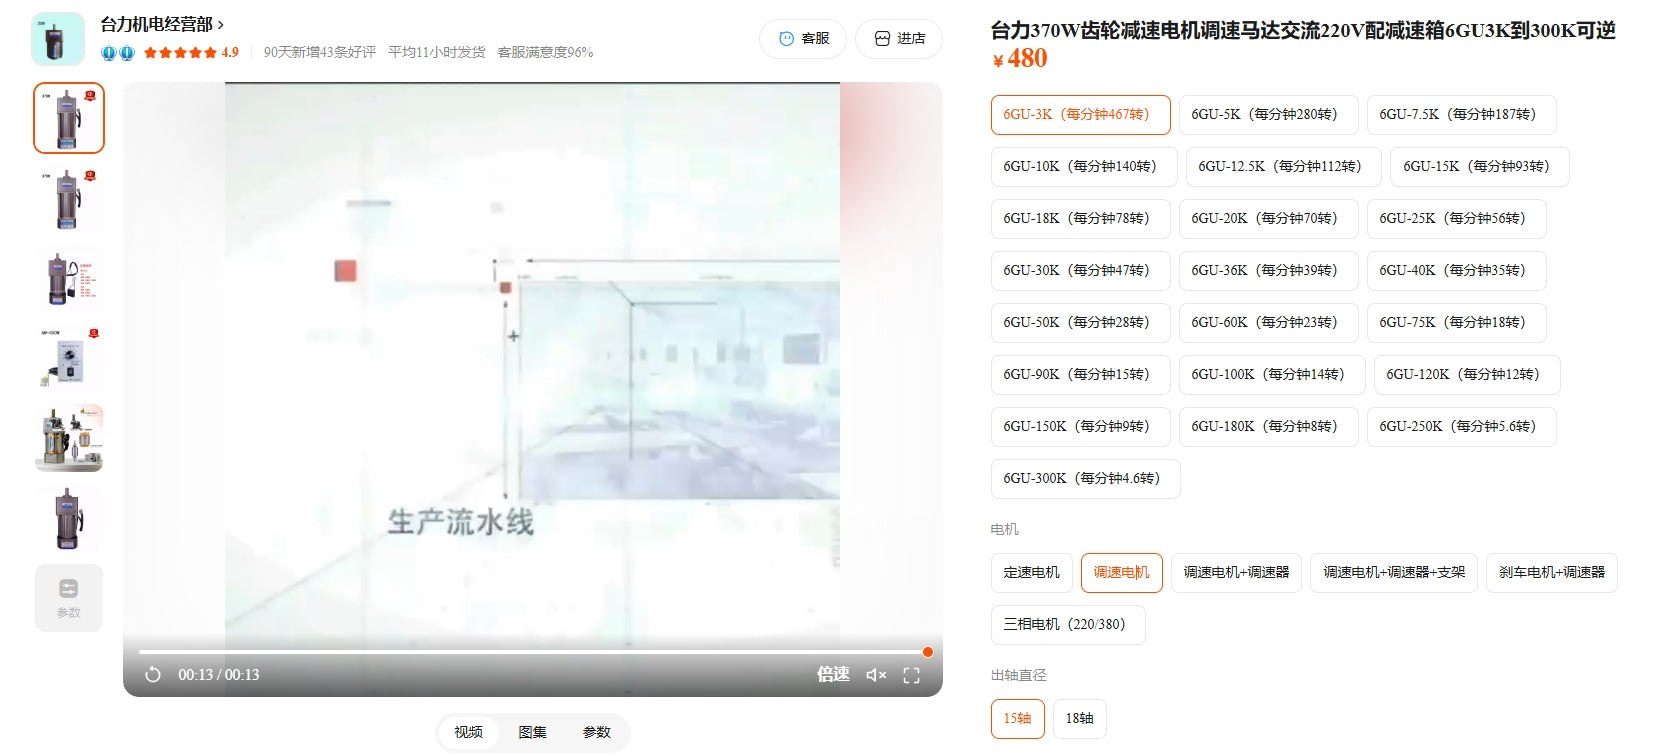Click the shop avatar logo
Screen dimensions: 1678x756
(x=58, y=39)
